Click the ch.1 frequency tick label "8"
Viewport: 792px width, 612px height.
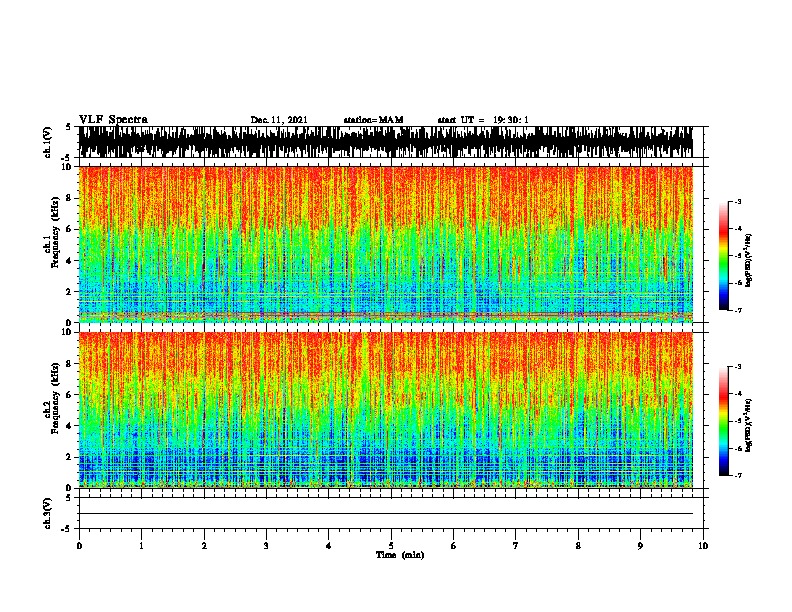coord(70,198)
